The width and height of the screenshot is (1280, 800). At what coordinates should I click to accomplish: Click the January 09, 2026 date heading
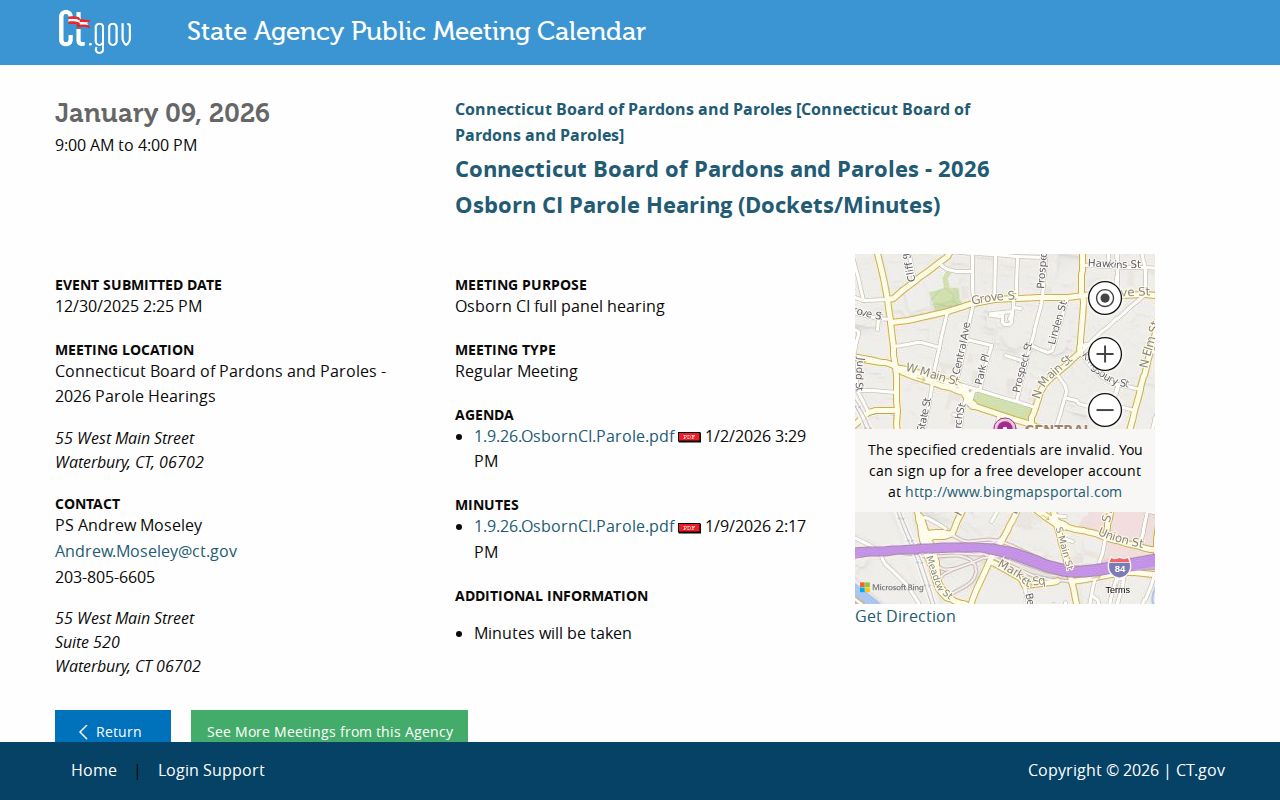[x=162, y=113]
